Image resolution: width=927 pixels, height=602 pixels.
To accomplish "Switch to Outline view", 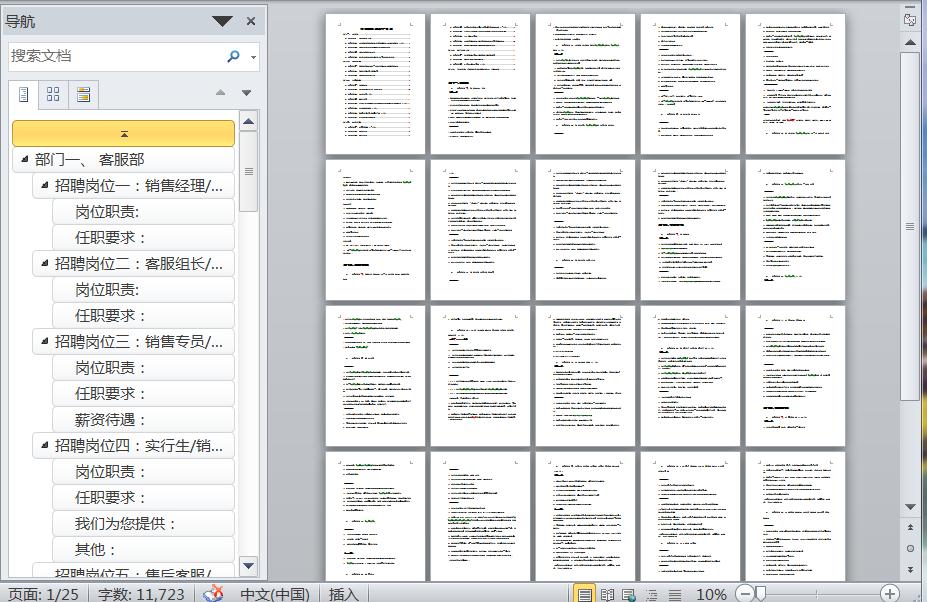I will (652, 594).
